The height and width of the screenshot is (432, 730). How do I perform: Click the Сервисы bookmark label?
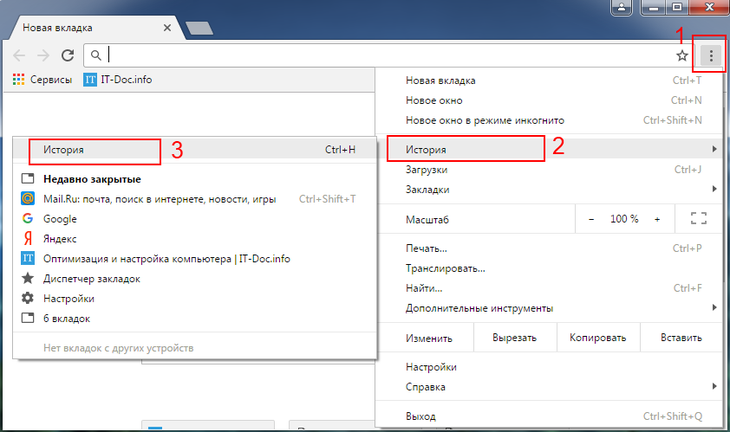51,80
